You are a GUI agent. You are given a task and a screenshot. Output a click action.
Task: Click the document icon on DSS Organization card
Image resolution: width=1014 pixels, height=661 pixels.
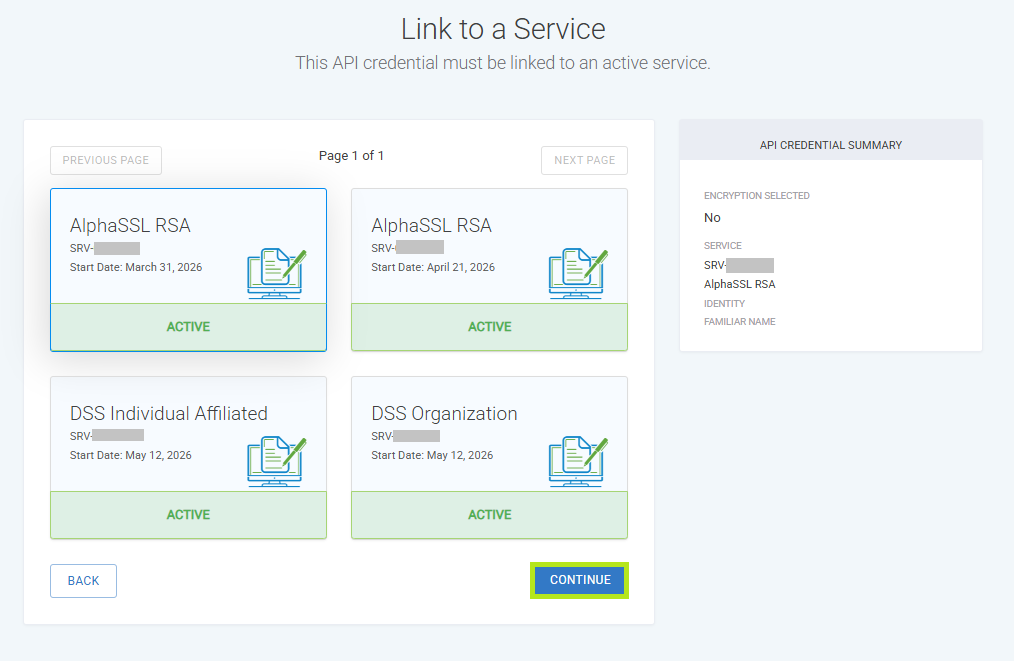(578, 461)
